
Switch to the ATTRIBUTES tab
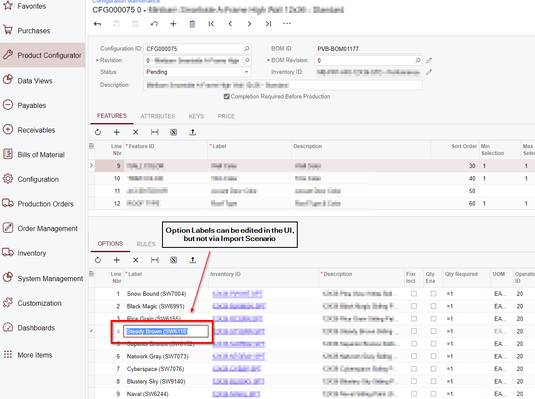pos(158,116)
